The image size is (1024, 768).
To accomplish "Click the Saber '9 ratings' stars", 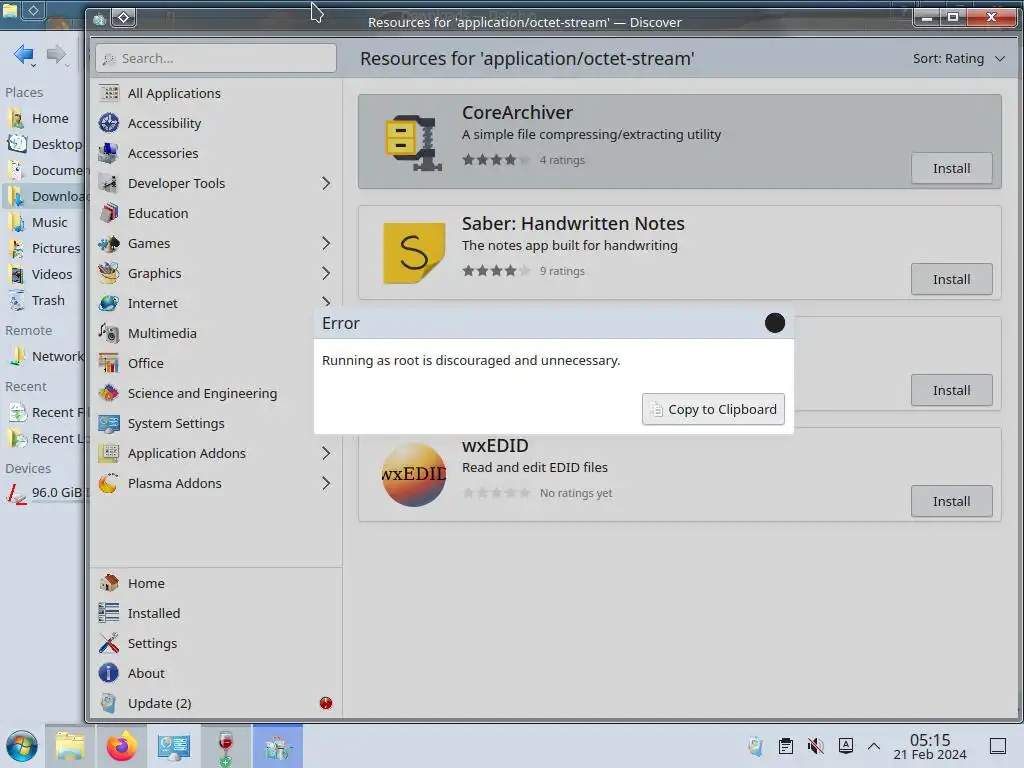I will point(496,271).
